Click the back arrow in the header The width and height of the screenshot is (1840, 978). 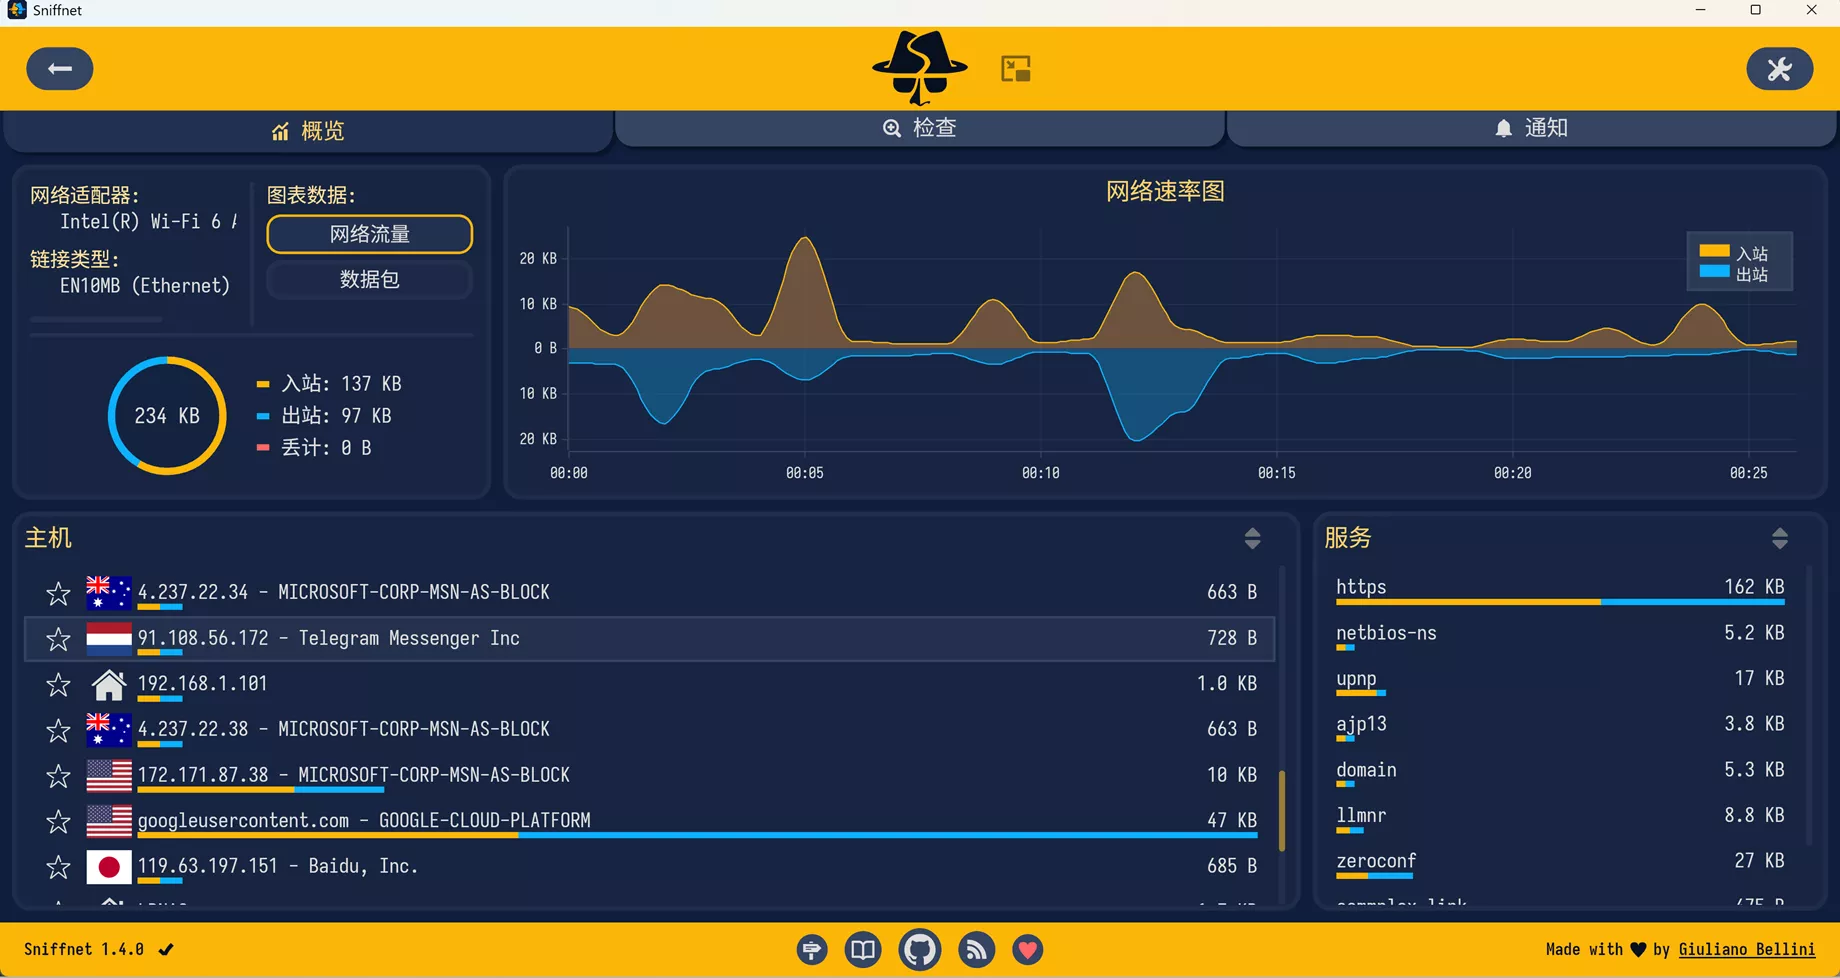tap(59, 68)
